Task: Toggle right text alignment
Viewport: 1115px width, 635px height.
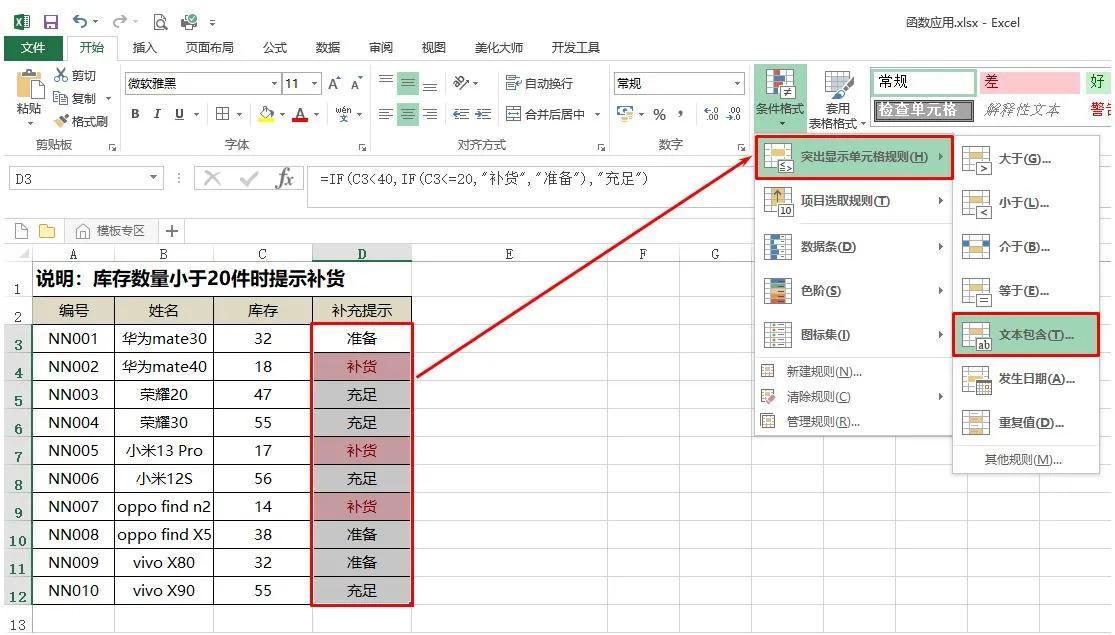Action: click(x=430, y=114)
